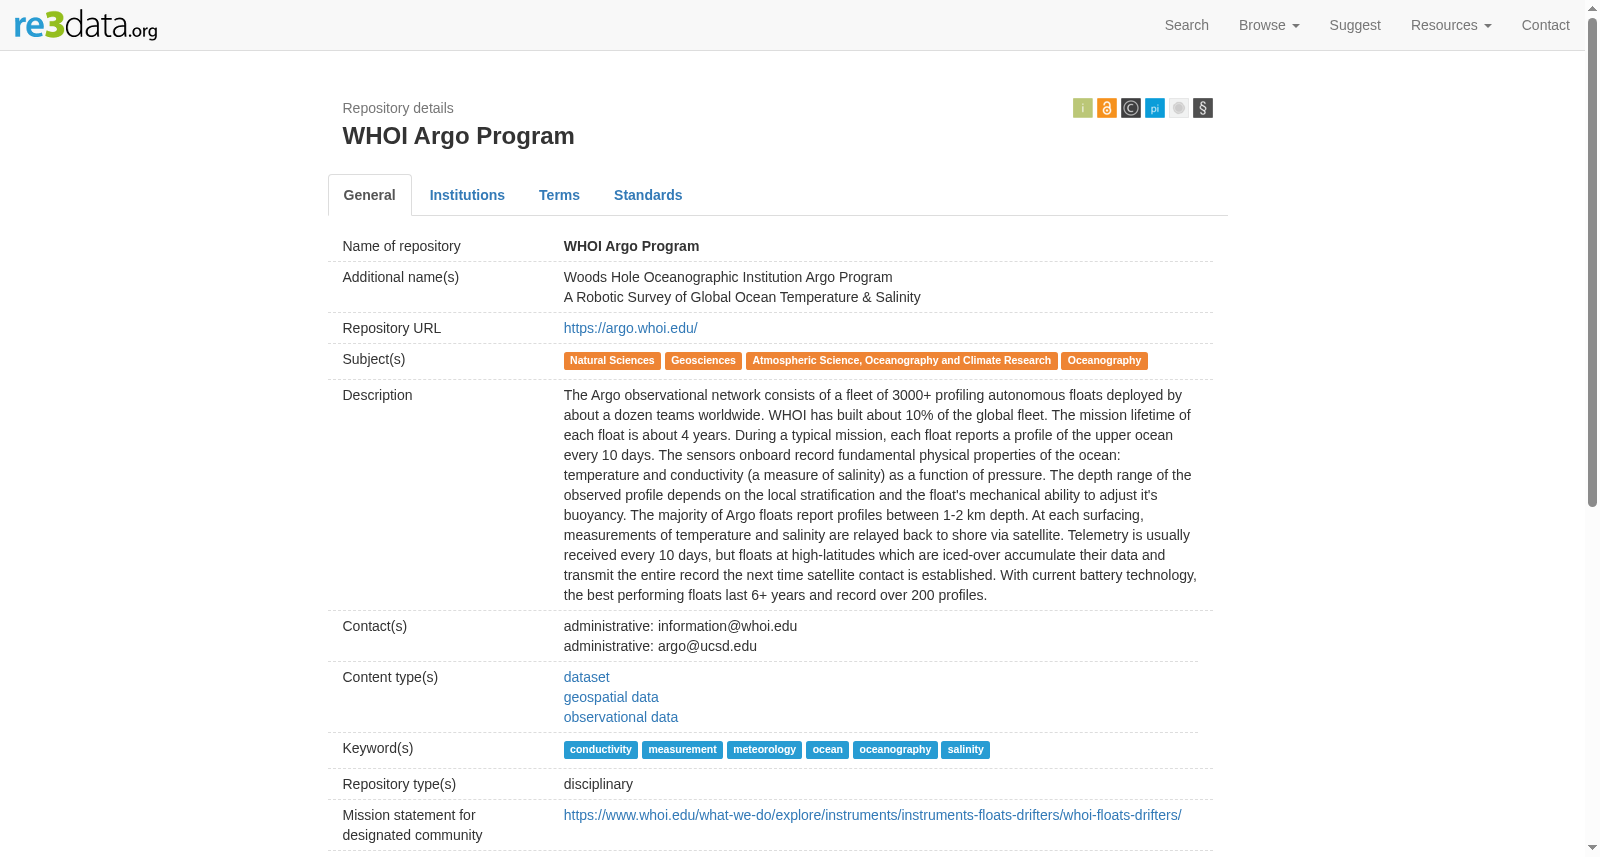Go to re3data.org home logo
This screenshot has height=857, width=1600.
(x=86, y=25)
